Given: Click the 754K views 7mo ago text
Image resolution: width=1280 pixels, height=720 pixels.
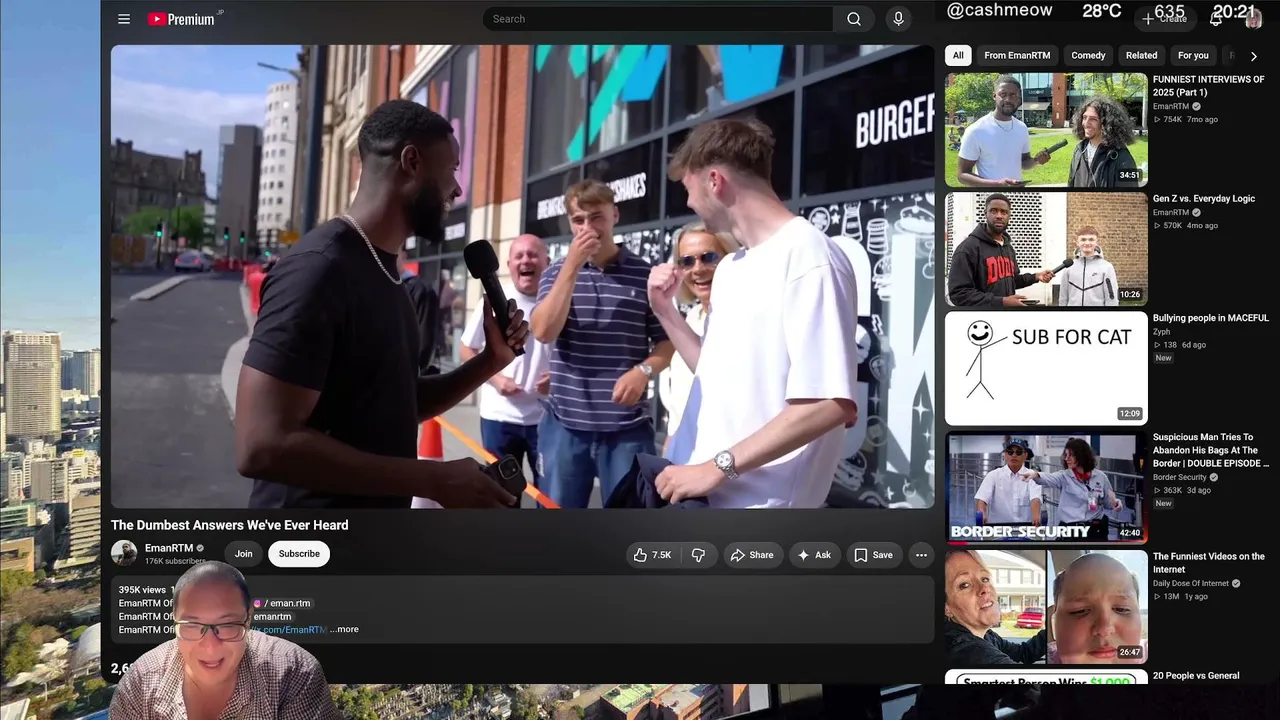Looking at the screenshot, I should [1186, 120].
